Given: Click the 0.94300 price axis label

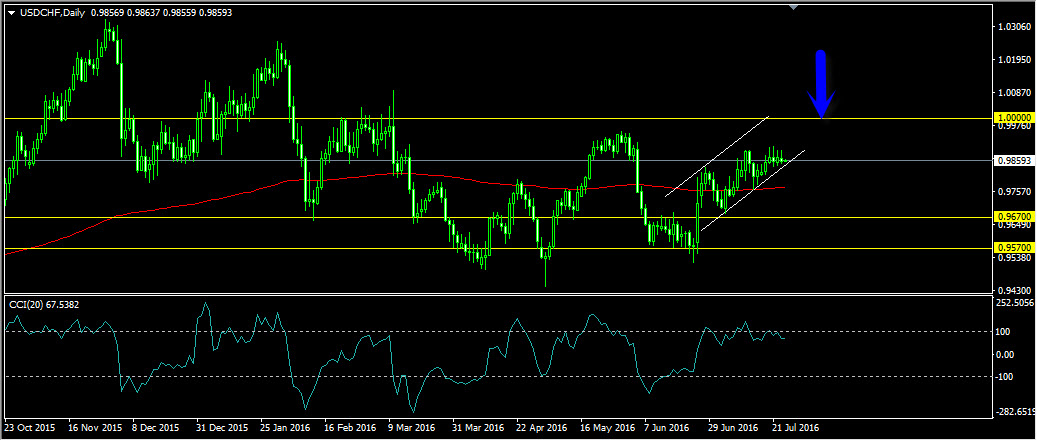Looking at the screenshot, I should (1014, 290).
